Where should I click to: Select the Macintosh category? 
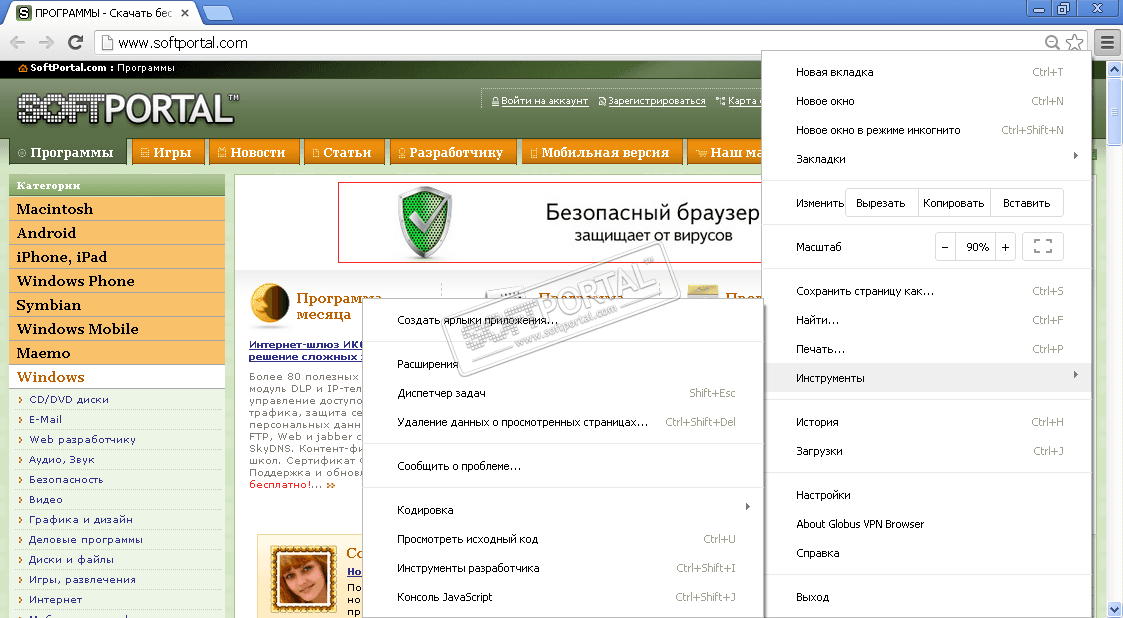coord(117,209)
